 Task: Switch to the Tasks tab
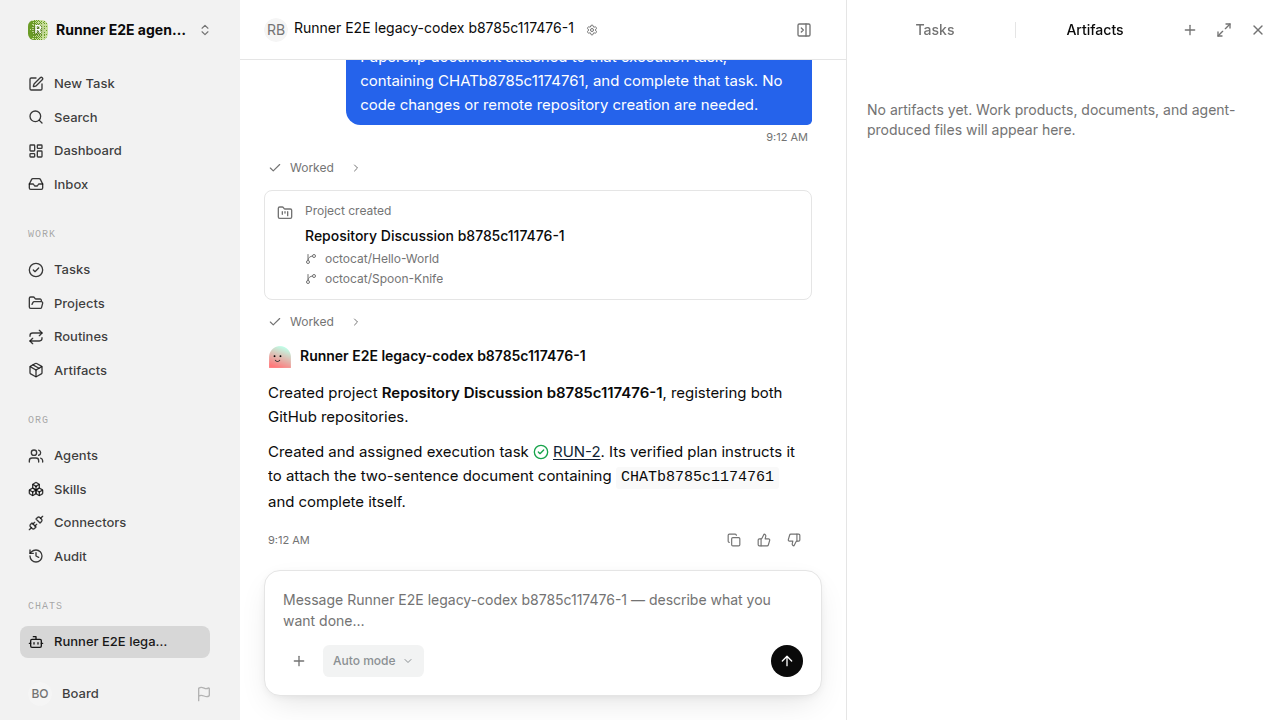(x=935, y=30)
